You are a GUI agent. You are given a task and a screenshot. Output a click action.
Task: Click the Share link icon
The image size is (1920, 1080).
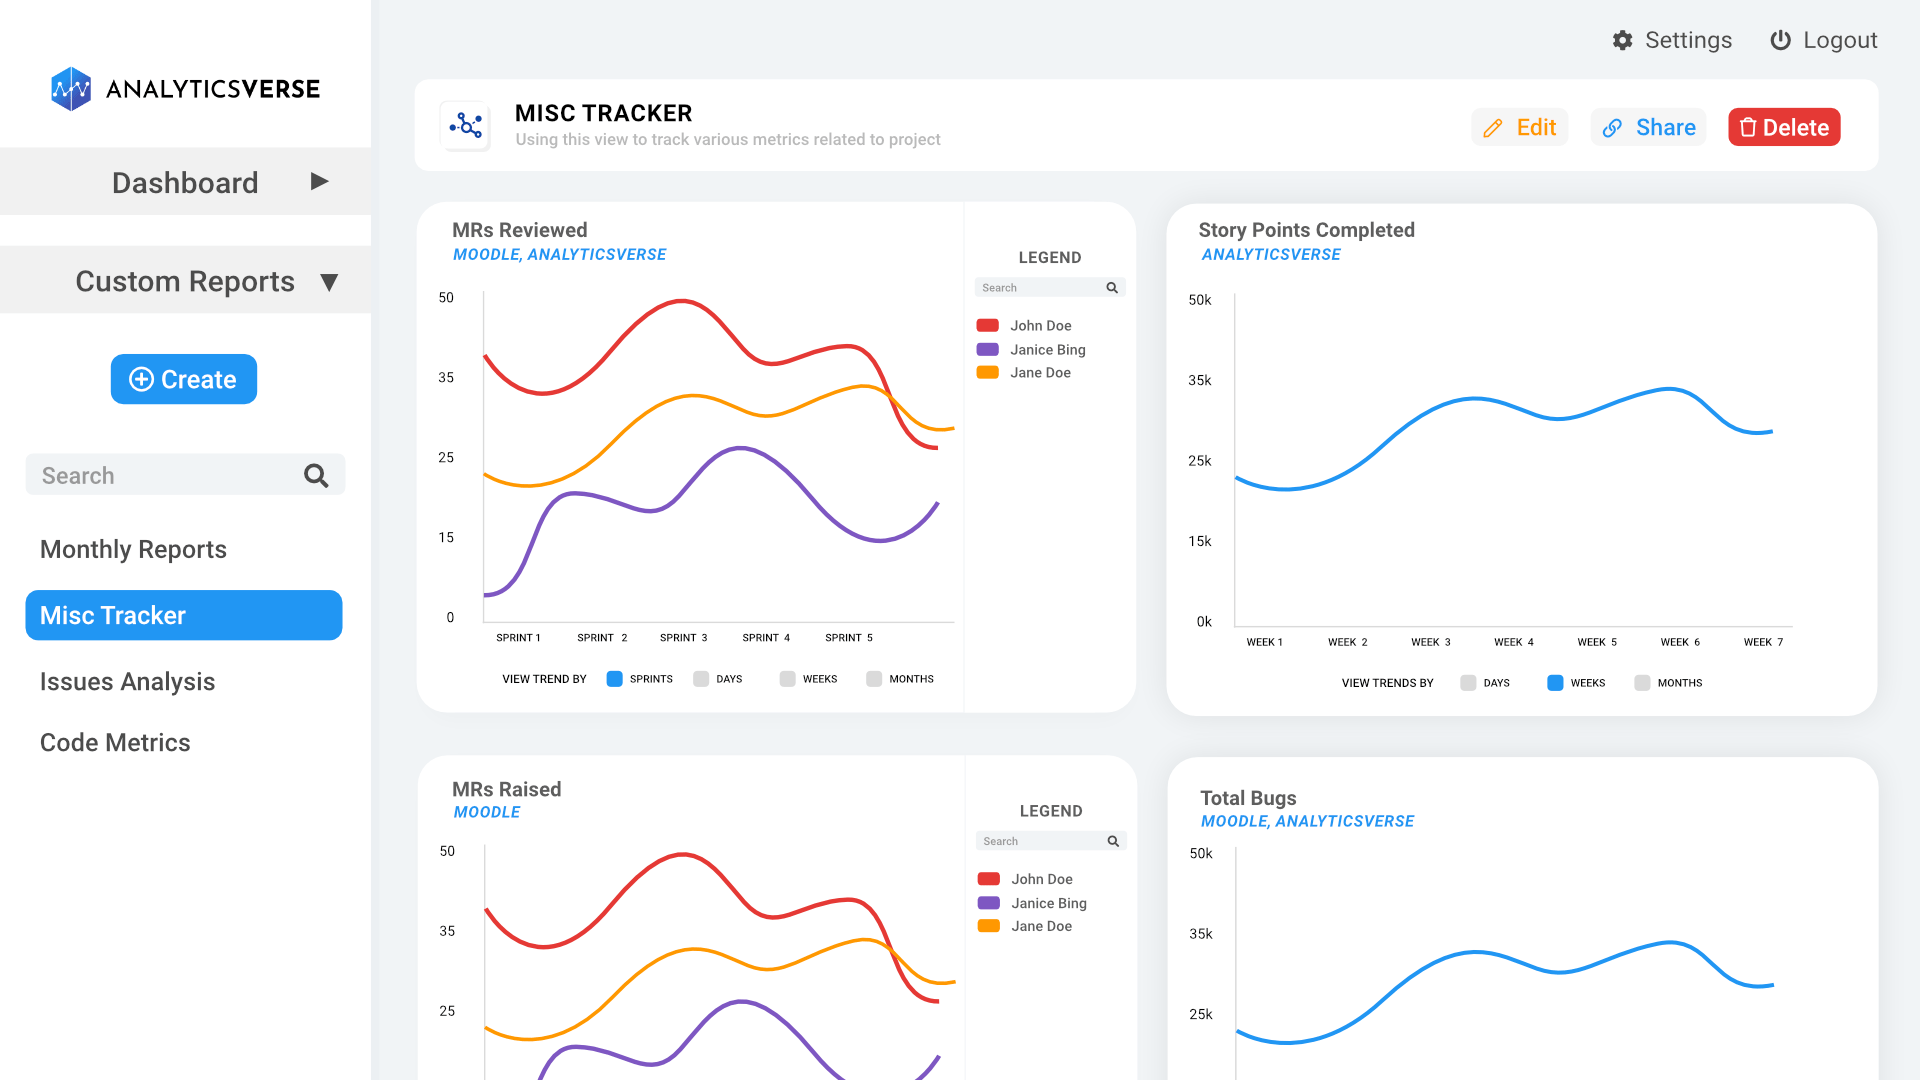pos(1612,128)
